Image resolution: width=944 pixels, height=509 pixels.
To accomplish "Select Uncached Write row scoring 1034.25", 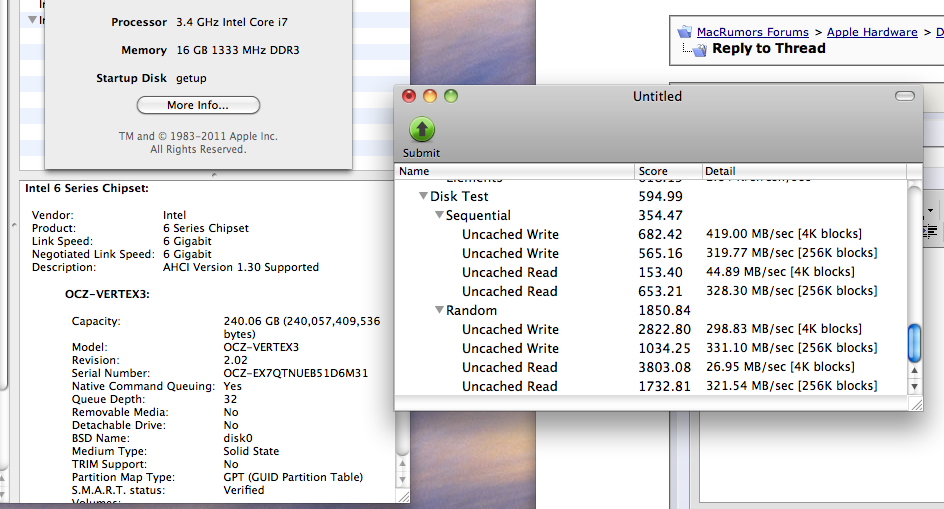I will [650, 348].
